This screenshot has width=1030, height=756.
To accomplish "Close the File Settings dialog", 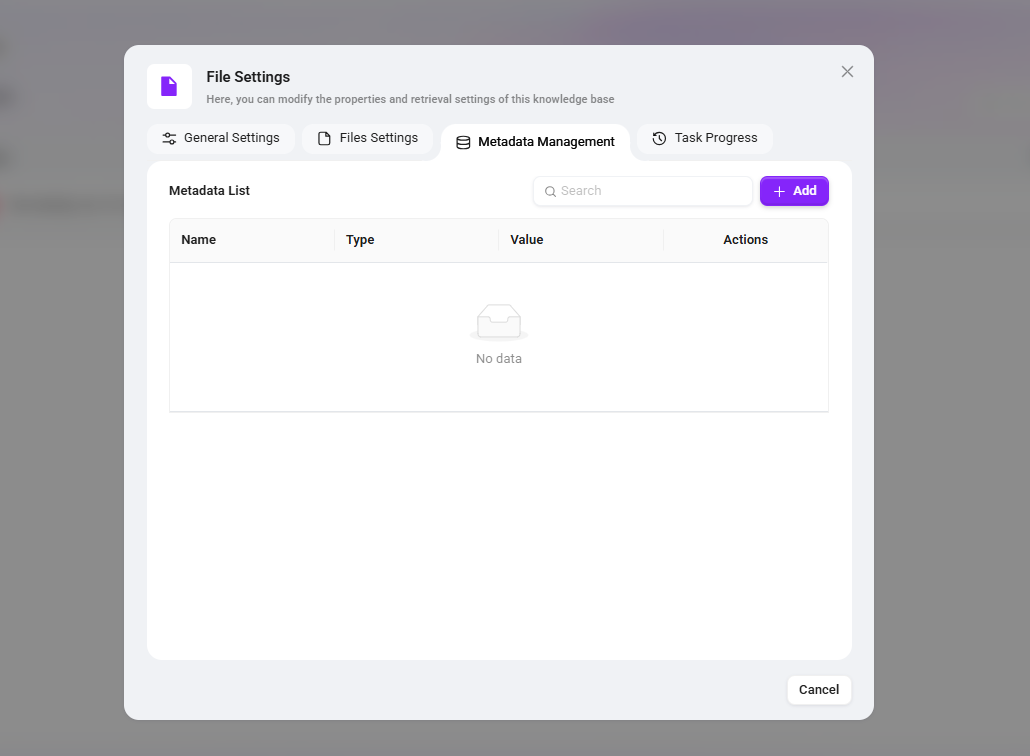I will click(847, 72).
